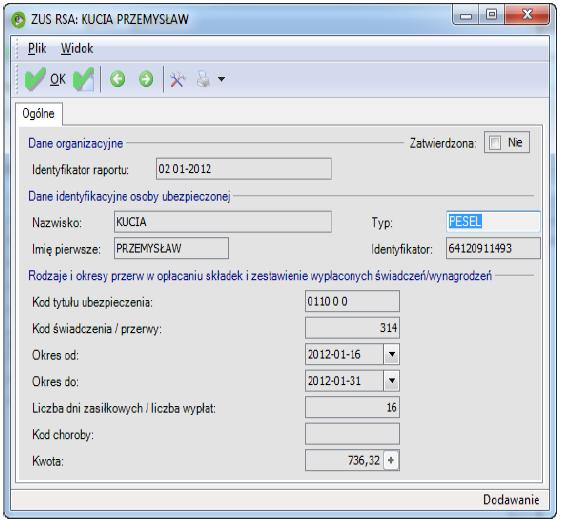
Task: Select the Ogólne tab
Action: coord(39,114)
